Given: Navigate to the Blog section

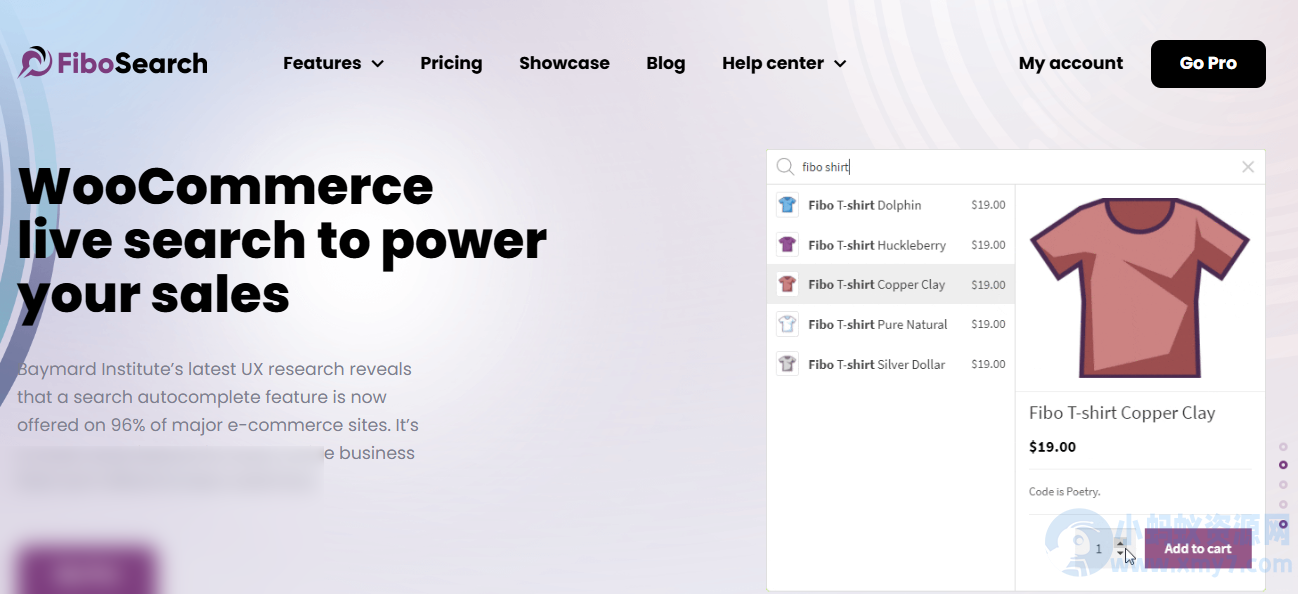Looking at the screenshot, I should tap(666, 63).
